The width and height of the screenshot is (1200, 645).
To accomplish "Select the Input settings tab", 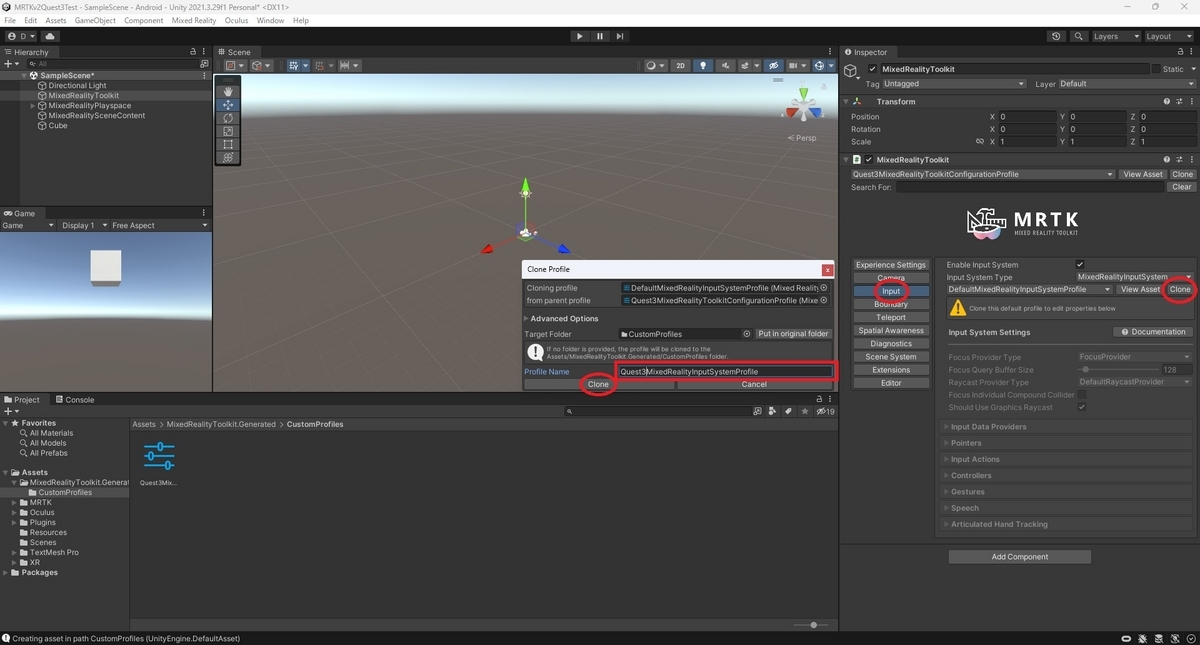I will (891, 291).
